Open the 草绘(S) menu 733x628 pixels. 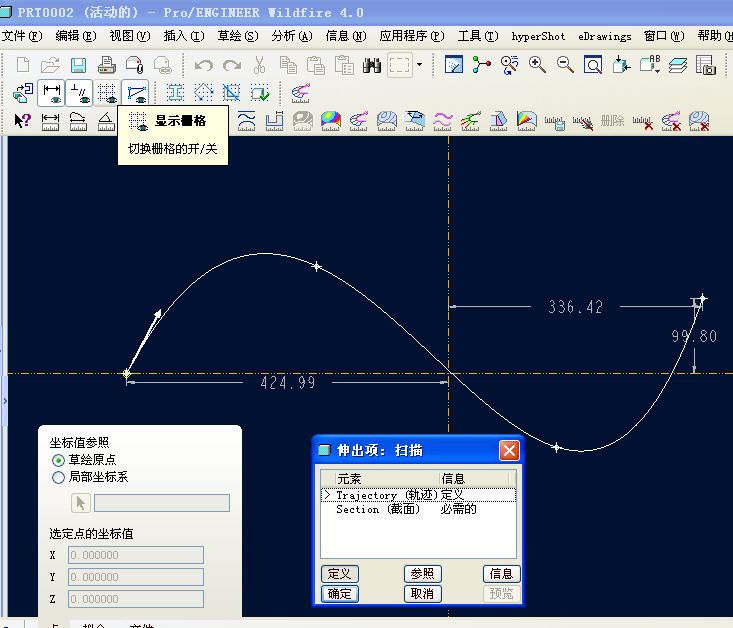pos(238,36)
